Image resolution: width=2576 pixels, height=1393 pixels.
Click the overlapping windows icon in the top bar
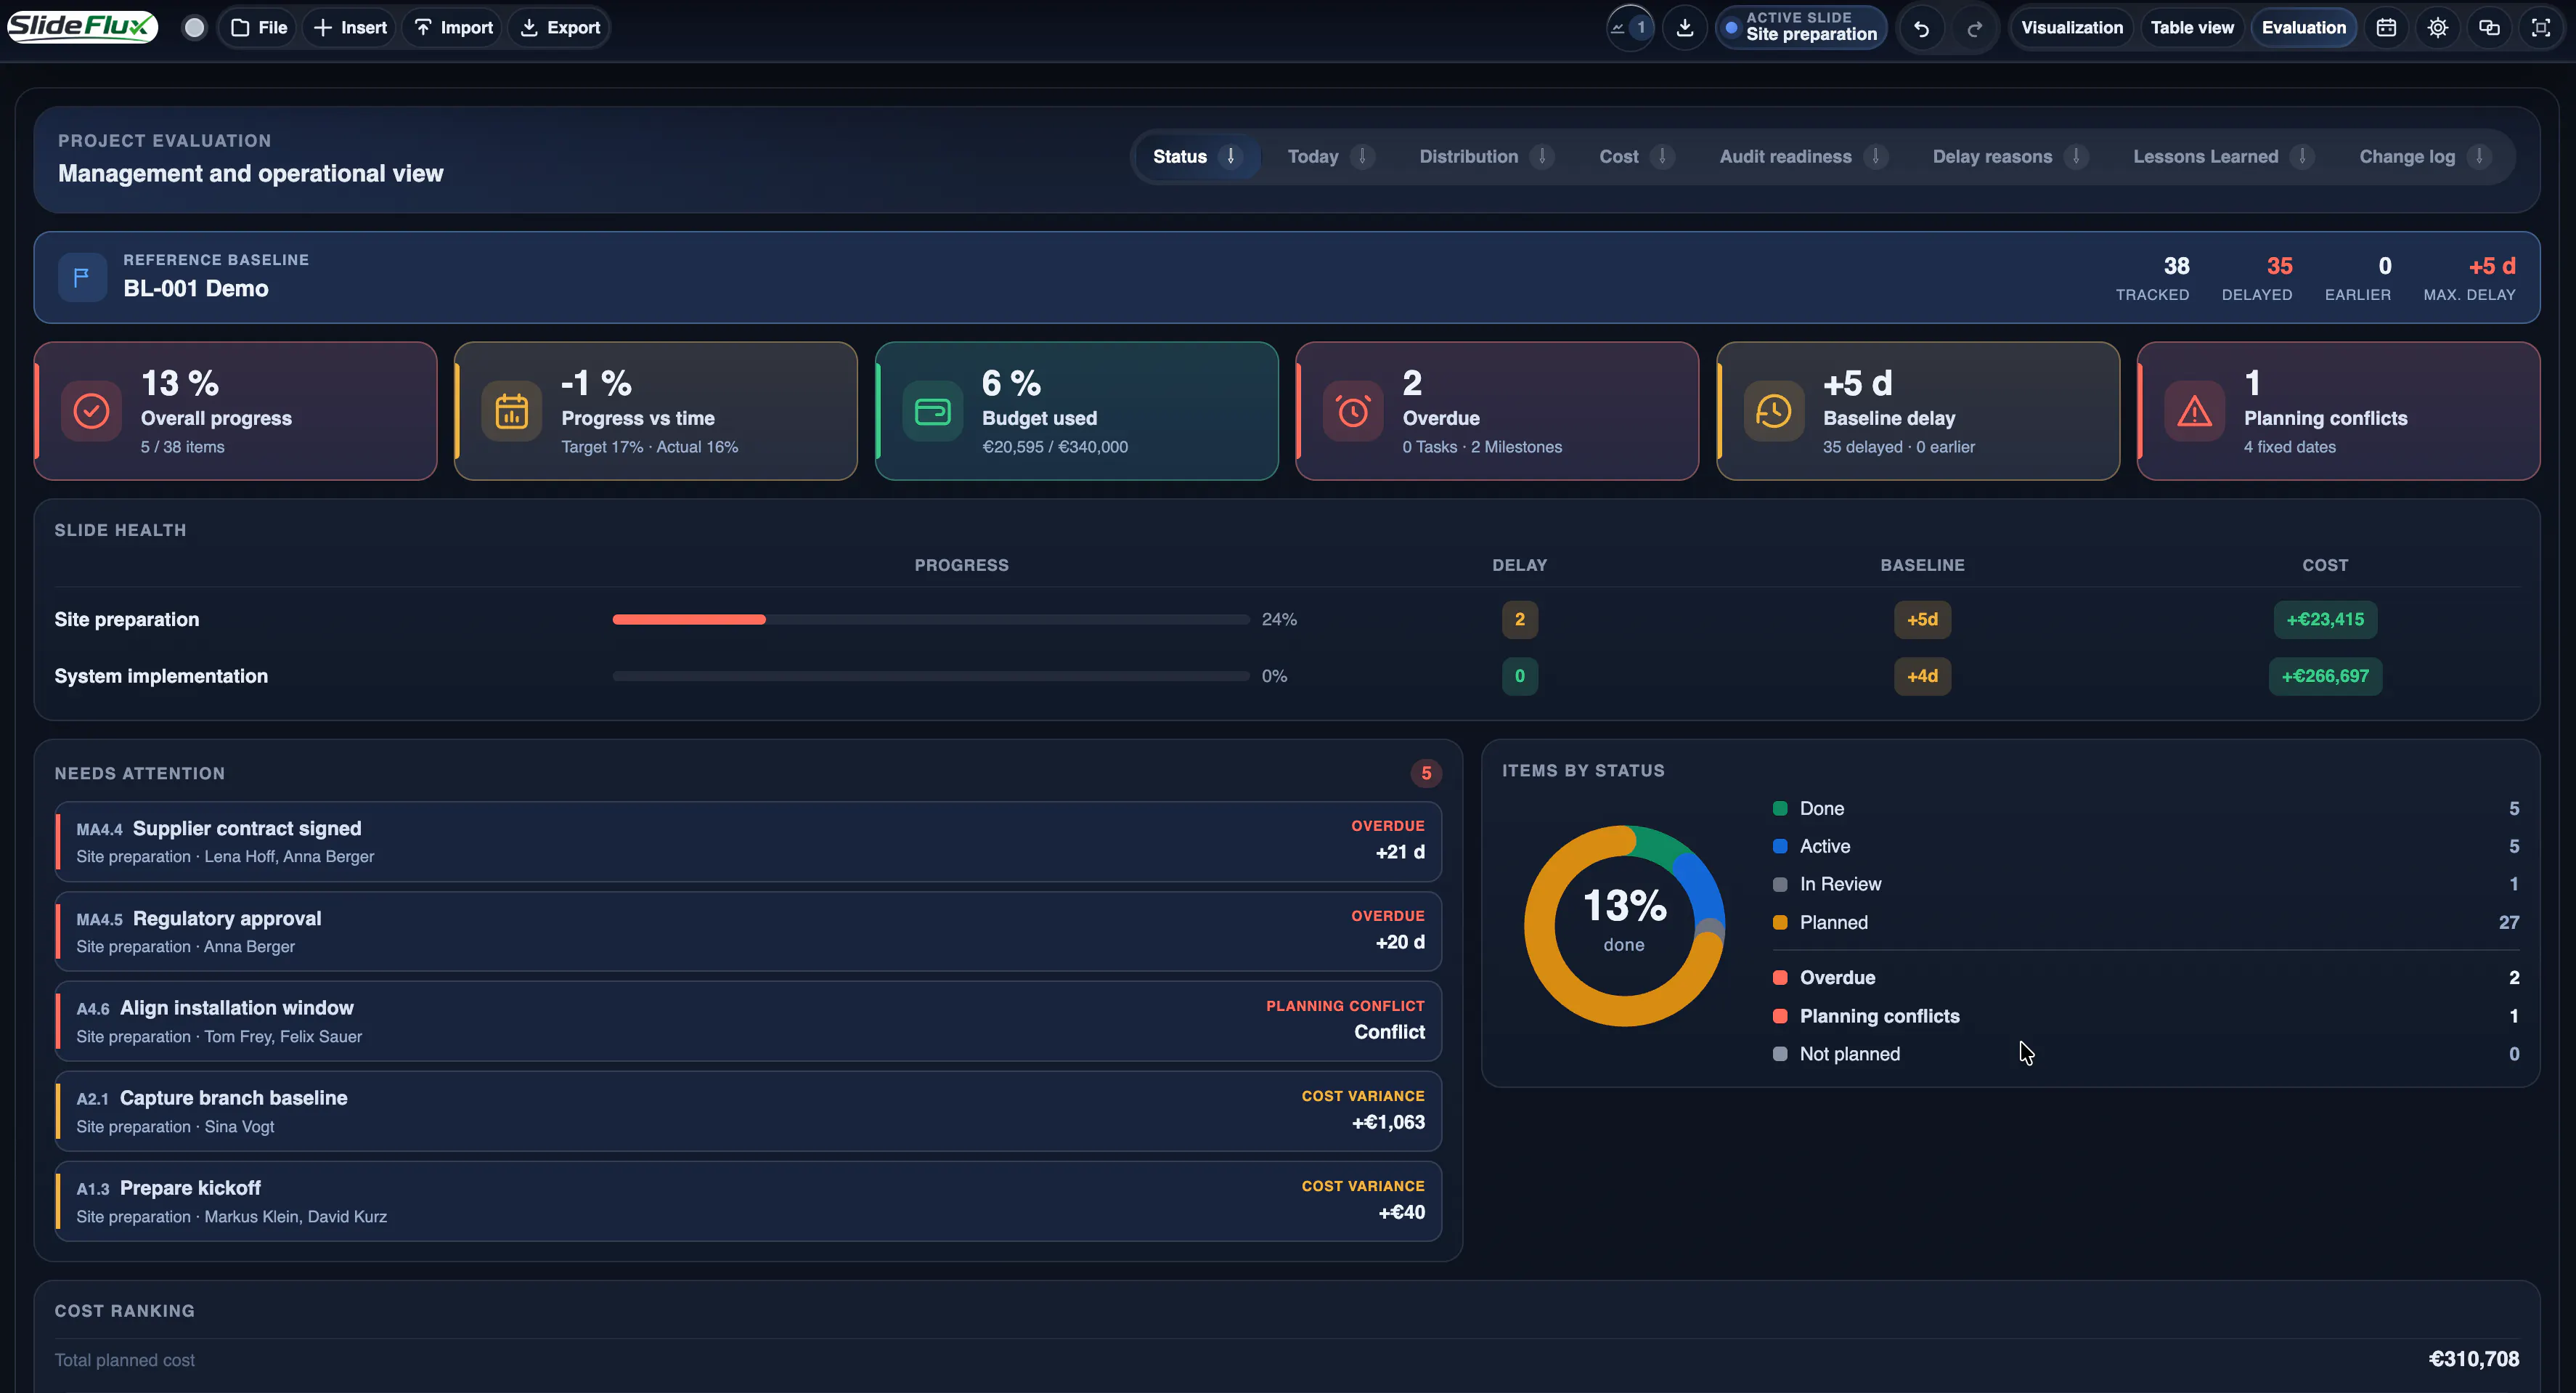click(2489, 28)
